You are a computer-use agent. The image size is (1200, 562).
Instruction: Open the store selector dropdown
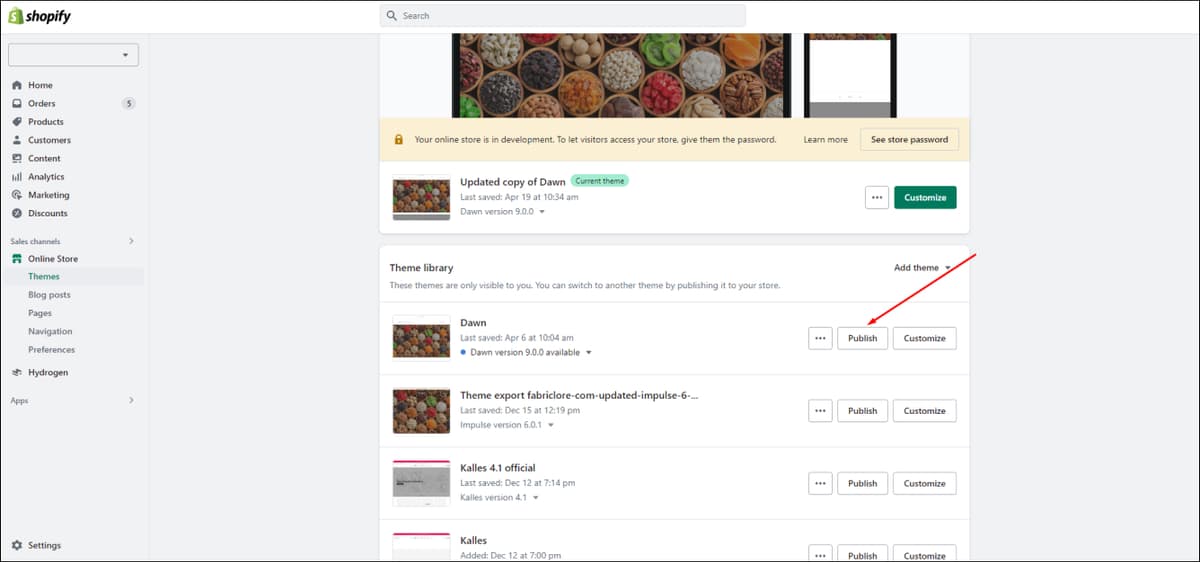pyautogui.click(x=73, y=55)
